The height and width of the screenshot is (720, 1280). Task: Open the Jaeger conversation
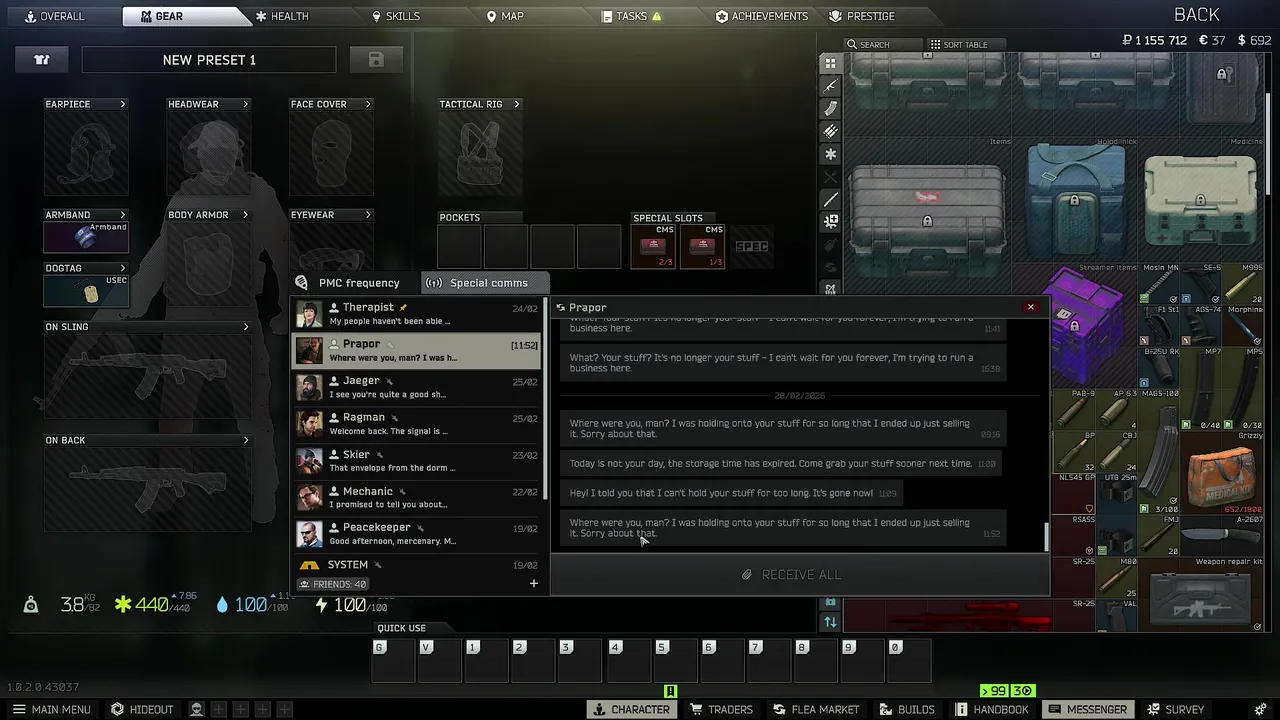pos(416,387)
